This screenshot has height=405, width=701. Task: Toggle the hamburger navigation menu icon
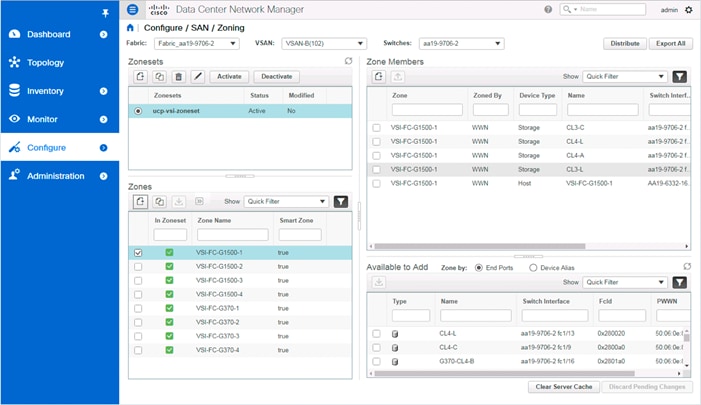pos(132,9)
